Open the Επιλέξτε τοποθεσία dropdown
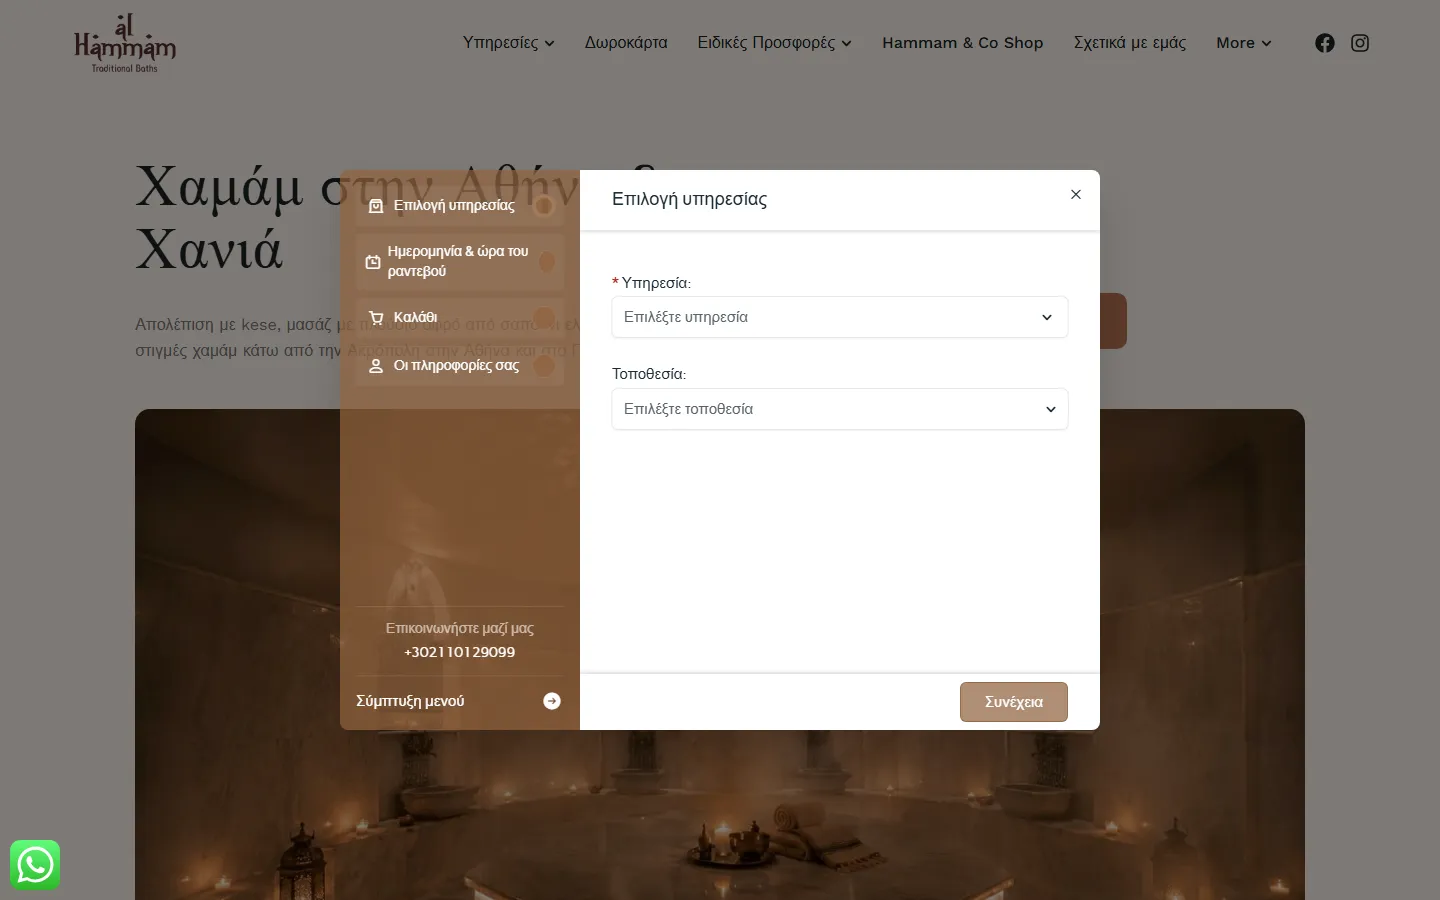1440x900 pixels. (x=840, y=409)
